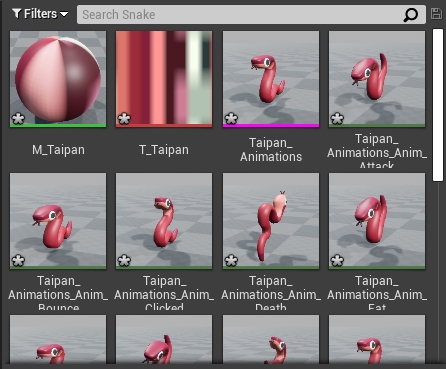
Task: Click the unsaved asterisk badge on Anim_Clicked
Action: [x=124, y=261]
